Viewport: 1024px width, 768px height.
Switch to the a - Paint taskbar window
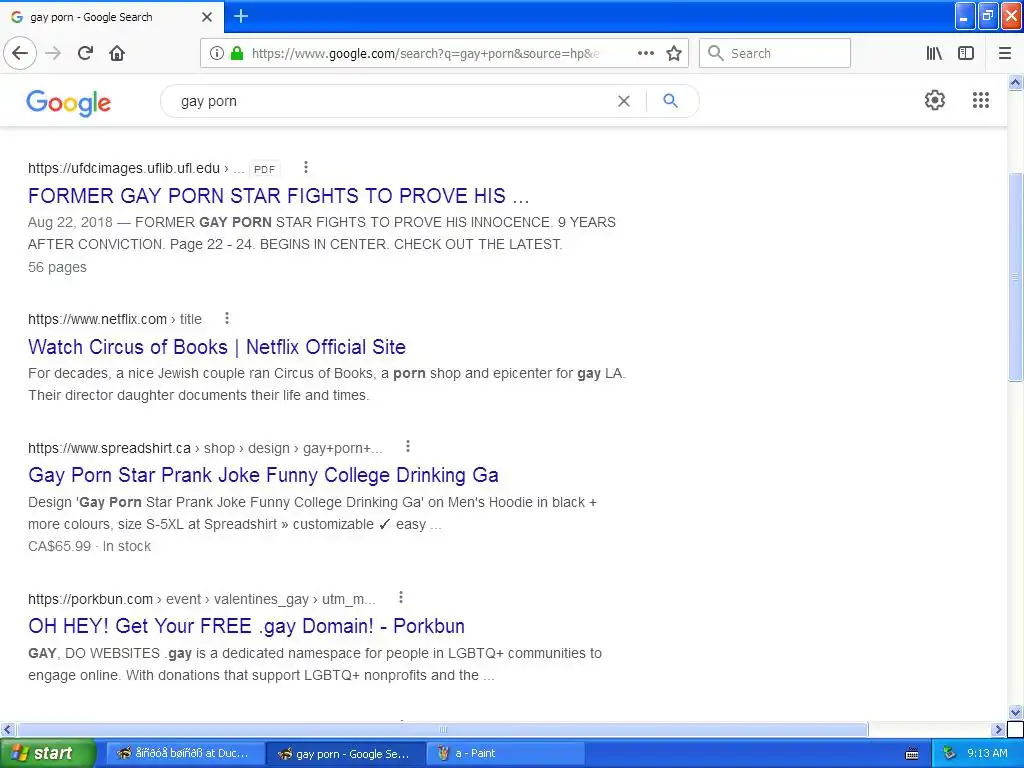[506, 753]
